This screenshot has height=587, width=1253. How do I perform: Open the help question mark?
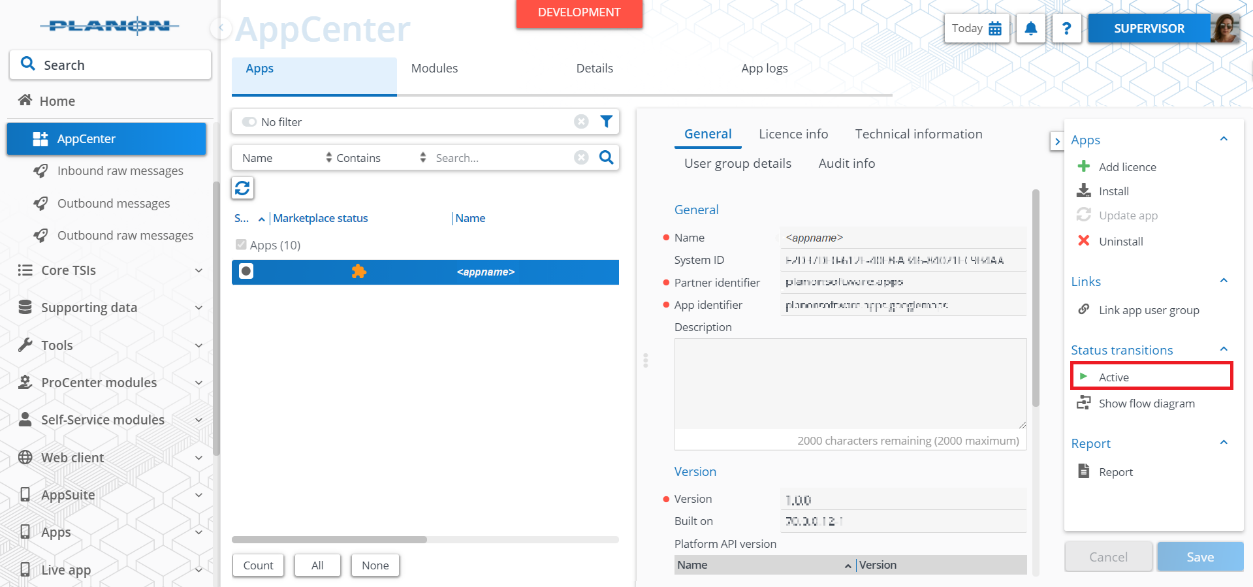point(1066,28)
